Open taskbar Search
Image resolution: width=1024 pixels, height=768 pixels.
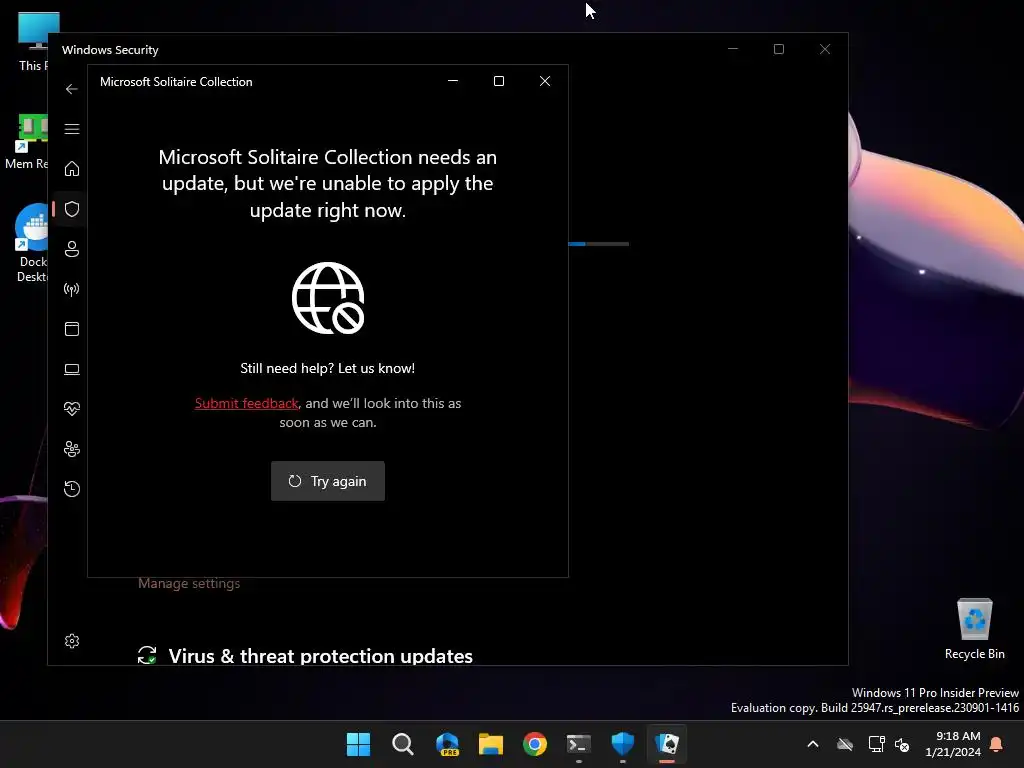point(402,744)
